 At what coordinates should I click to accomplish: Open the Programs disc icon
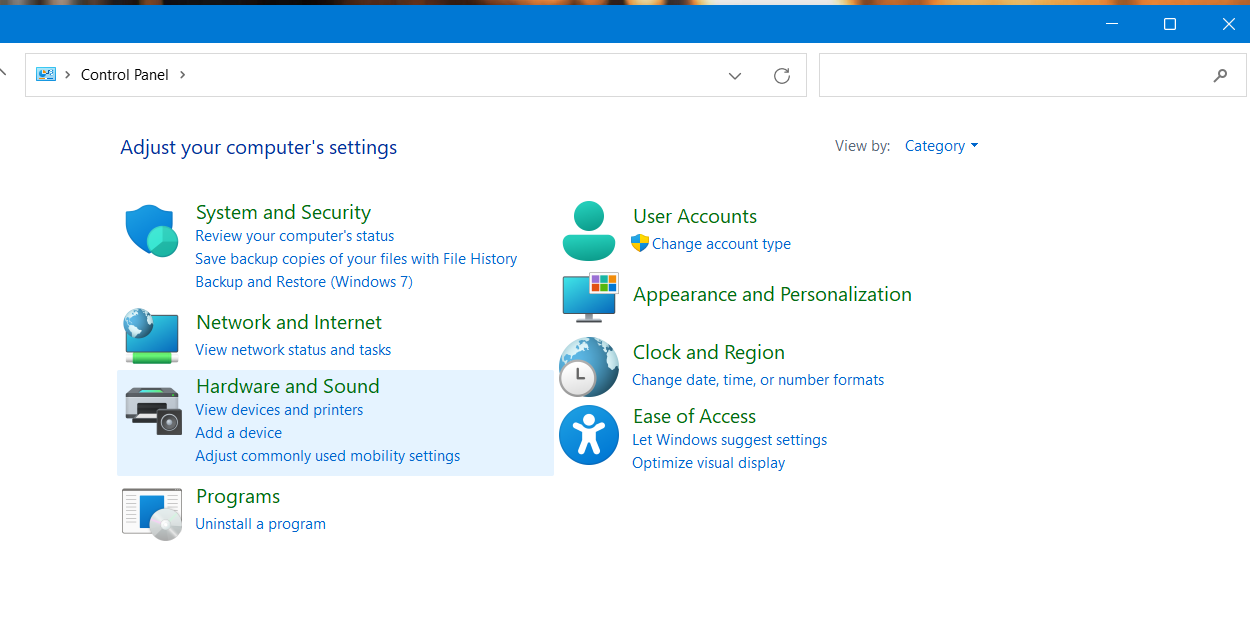(152, 514)
